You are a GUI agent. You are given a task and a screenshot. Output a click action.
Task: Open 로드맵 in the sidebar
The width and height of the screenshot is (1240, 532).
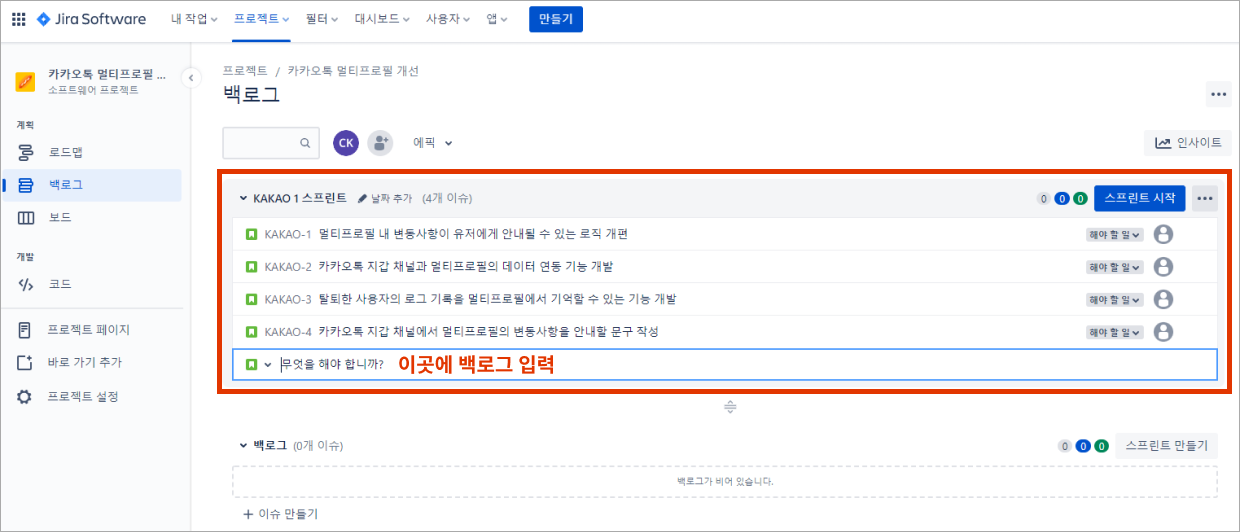[91, 153]
